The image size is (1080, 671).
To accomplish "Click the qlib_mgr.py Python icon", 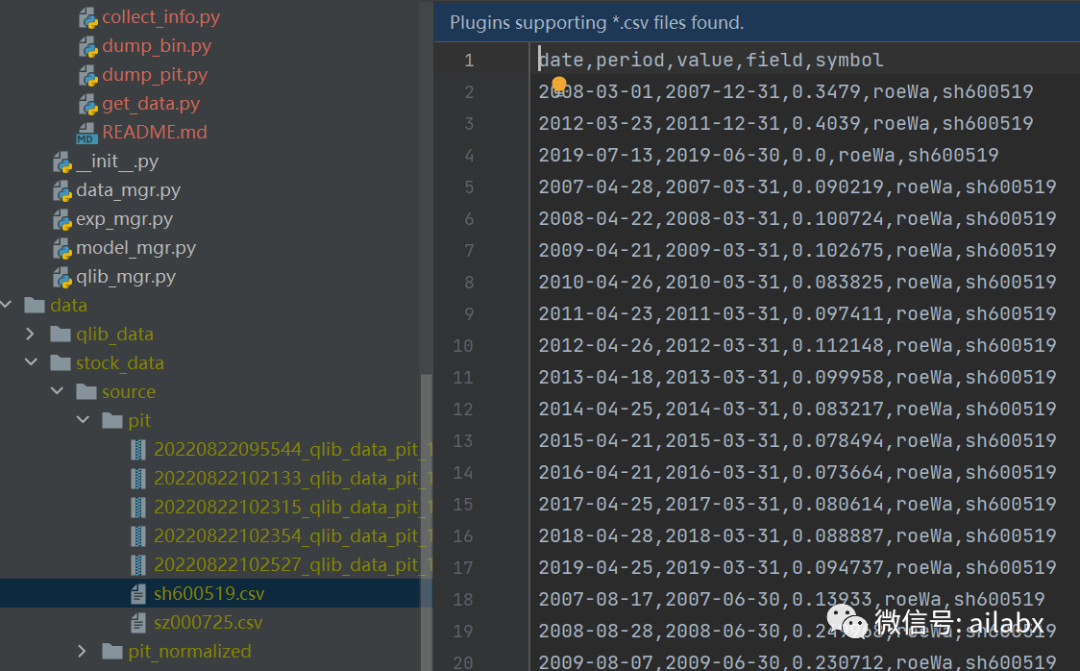I will (62, 278).
